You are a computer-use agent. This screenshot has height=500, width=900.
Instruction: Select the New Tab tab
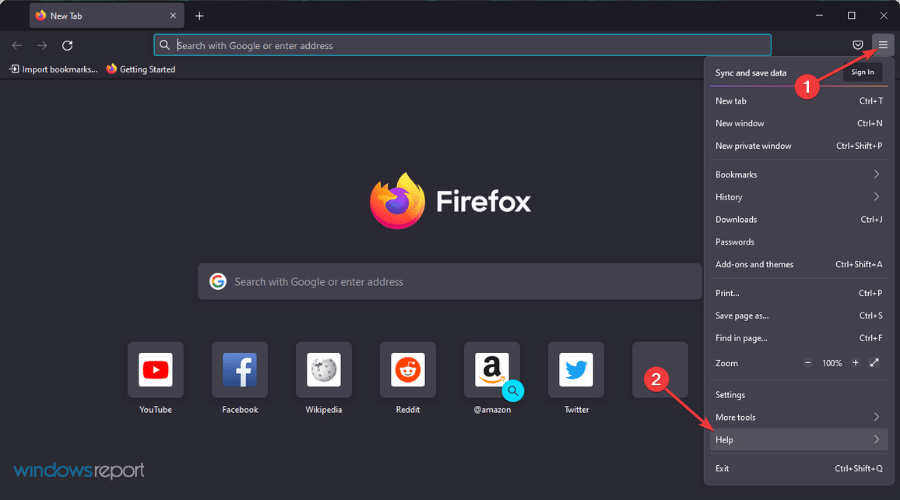click(x=107, y=15)
